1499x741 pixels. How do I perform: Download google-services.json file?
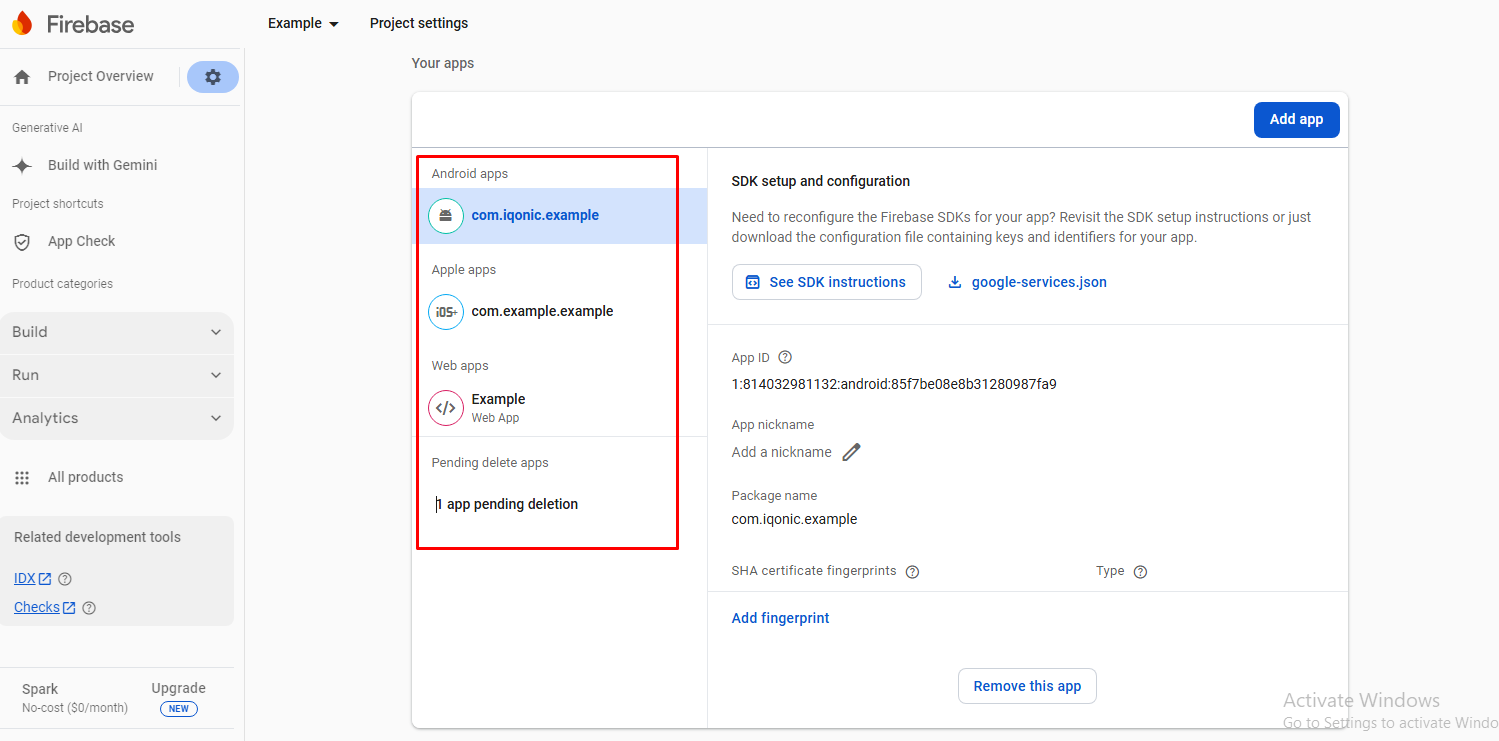(1028, 282)
